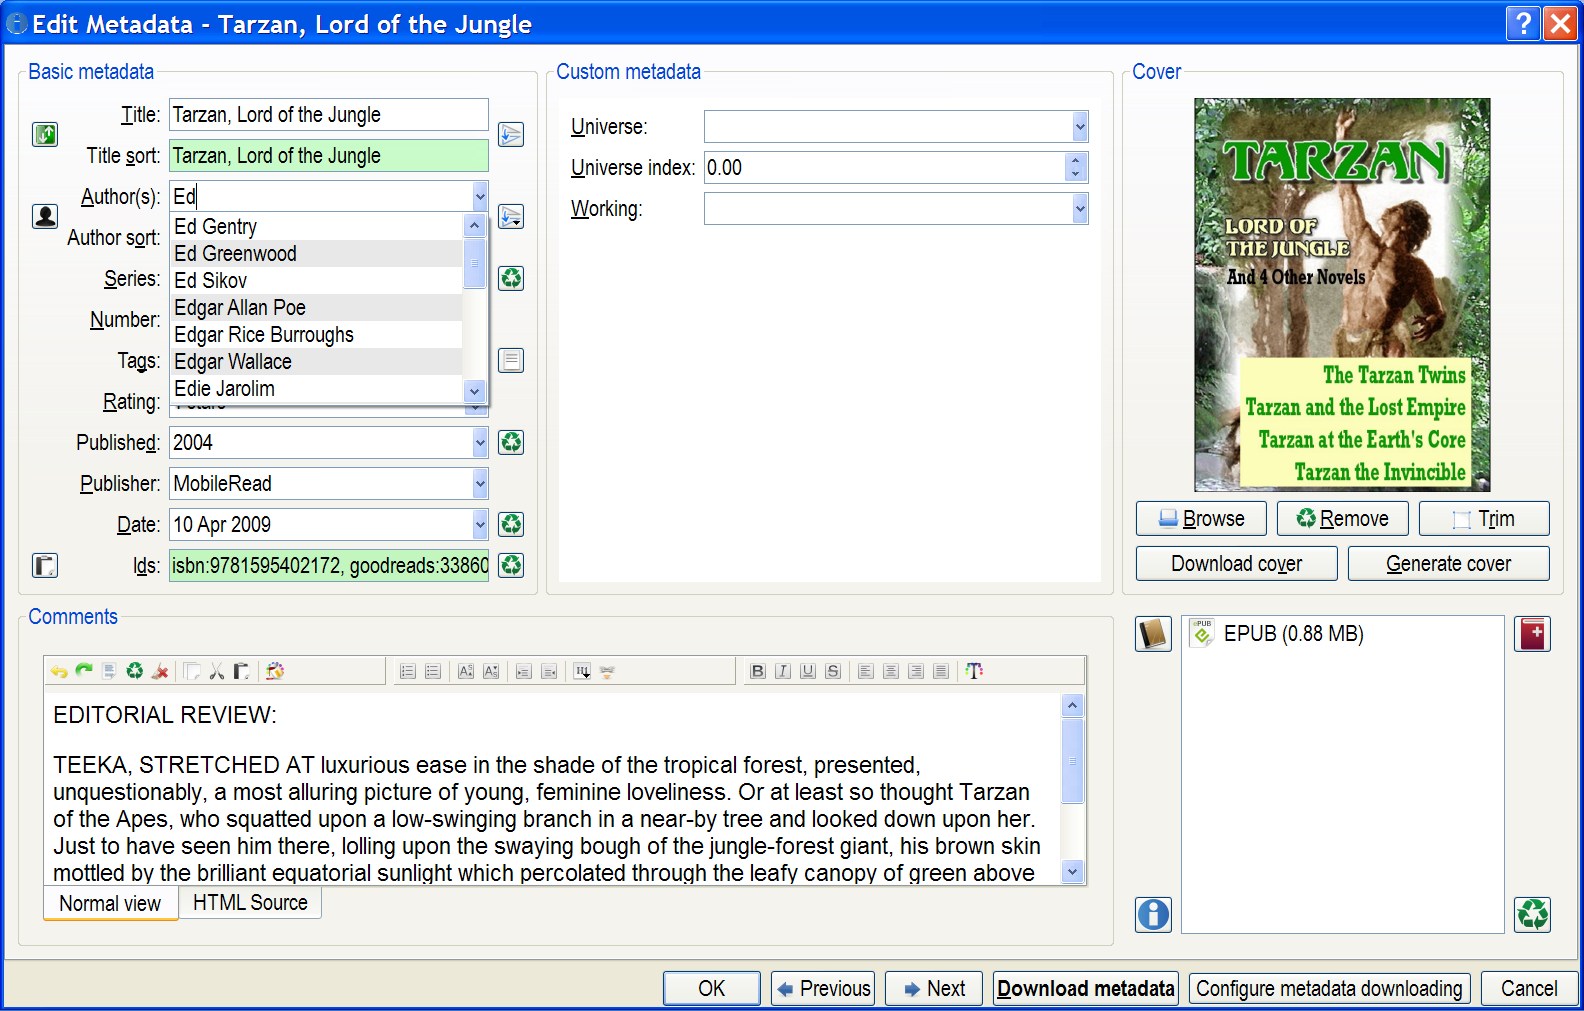Open the Published dropdown arrow
Viewport: 1584px width, 1011px height.
tap(480, 442)
